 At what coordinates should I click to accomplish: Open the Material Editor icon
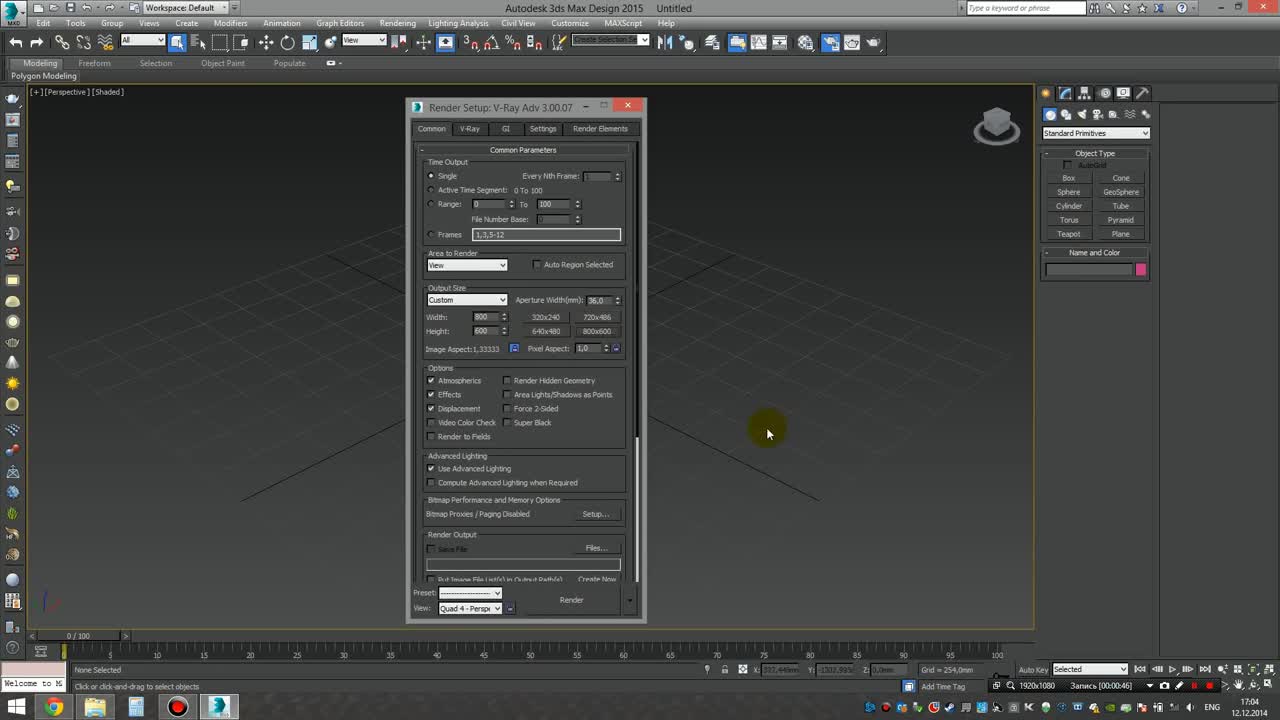(806, 42)
